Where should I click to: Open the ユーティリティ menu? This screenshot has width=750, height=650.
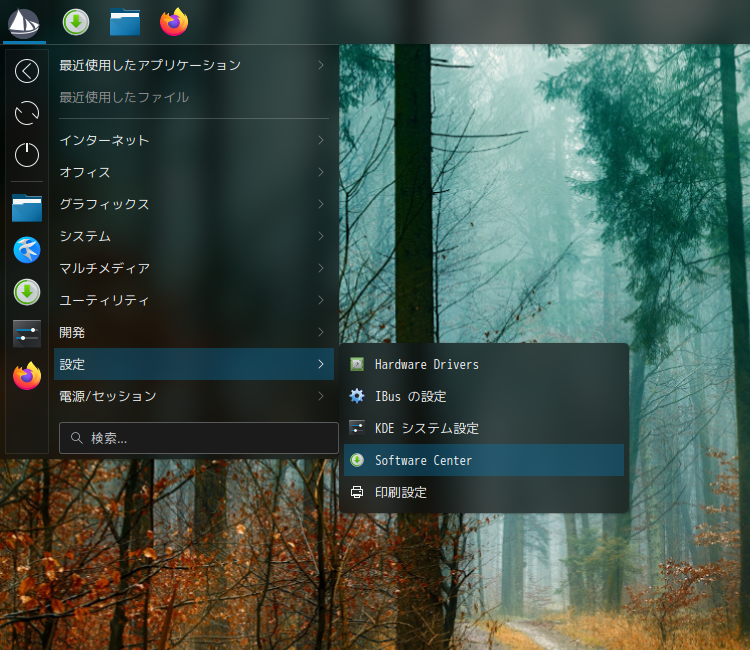tap(194, 300)
